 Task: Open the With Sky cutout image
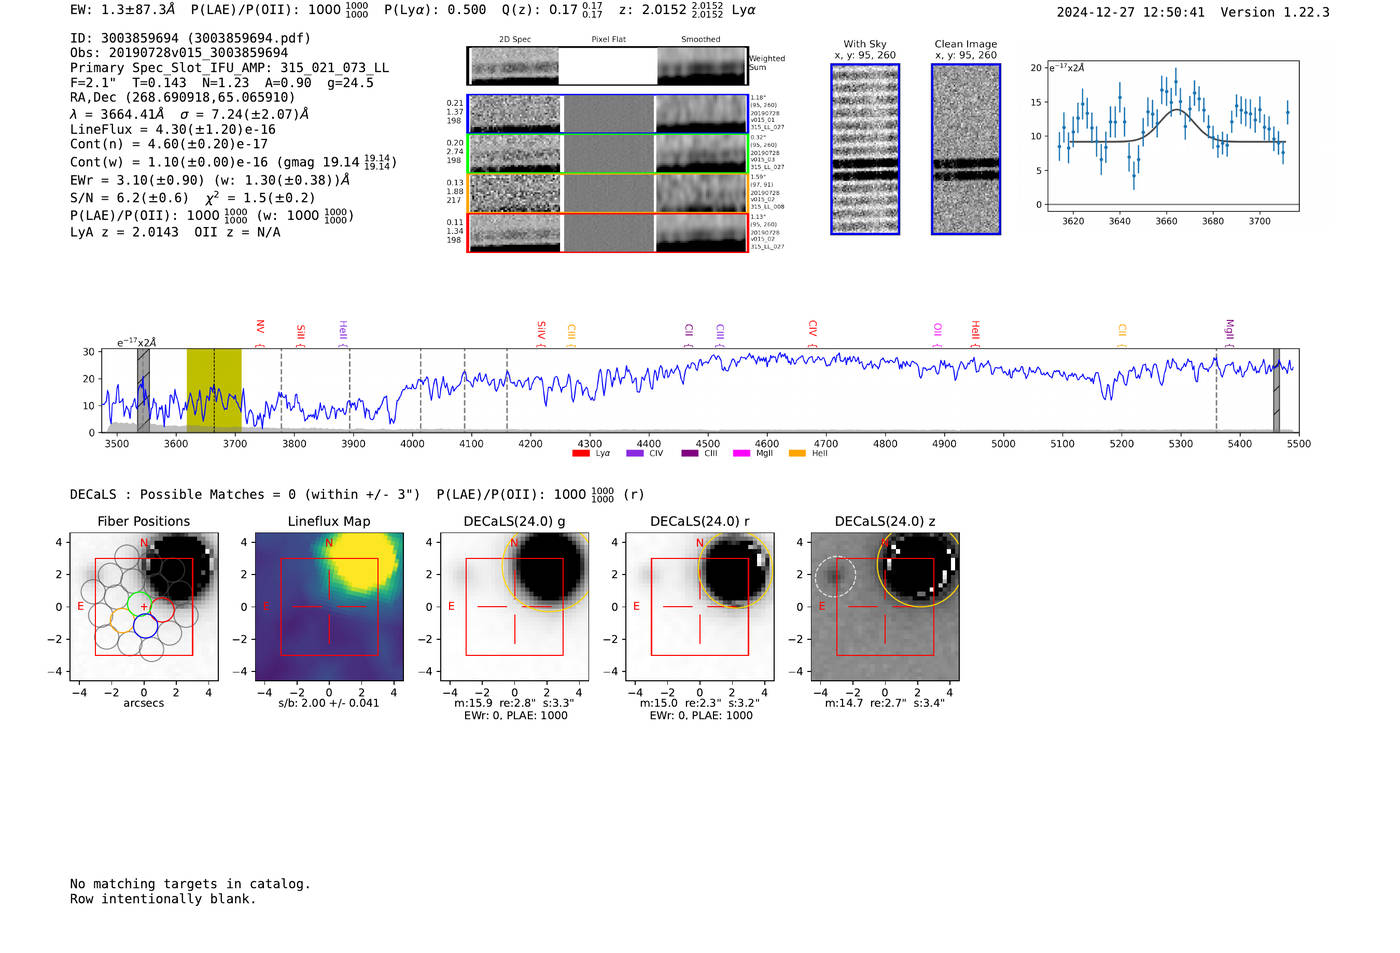(x=865, y=149)
